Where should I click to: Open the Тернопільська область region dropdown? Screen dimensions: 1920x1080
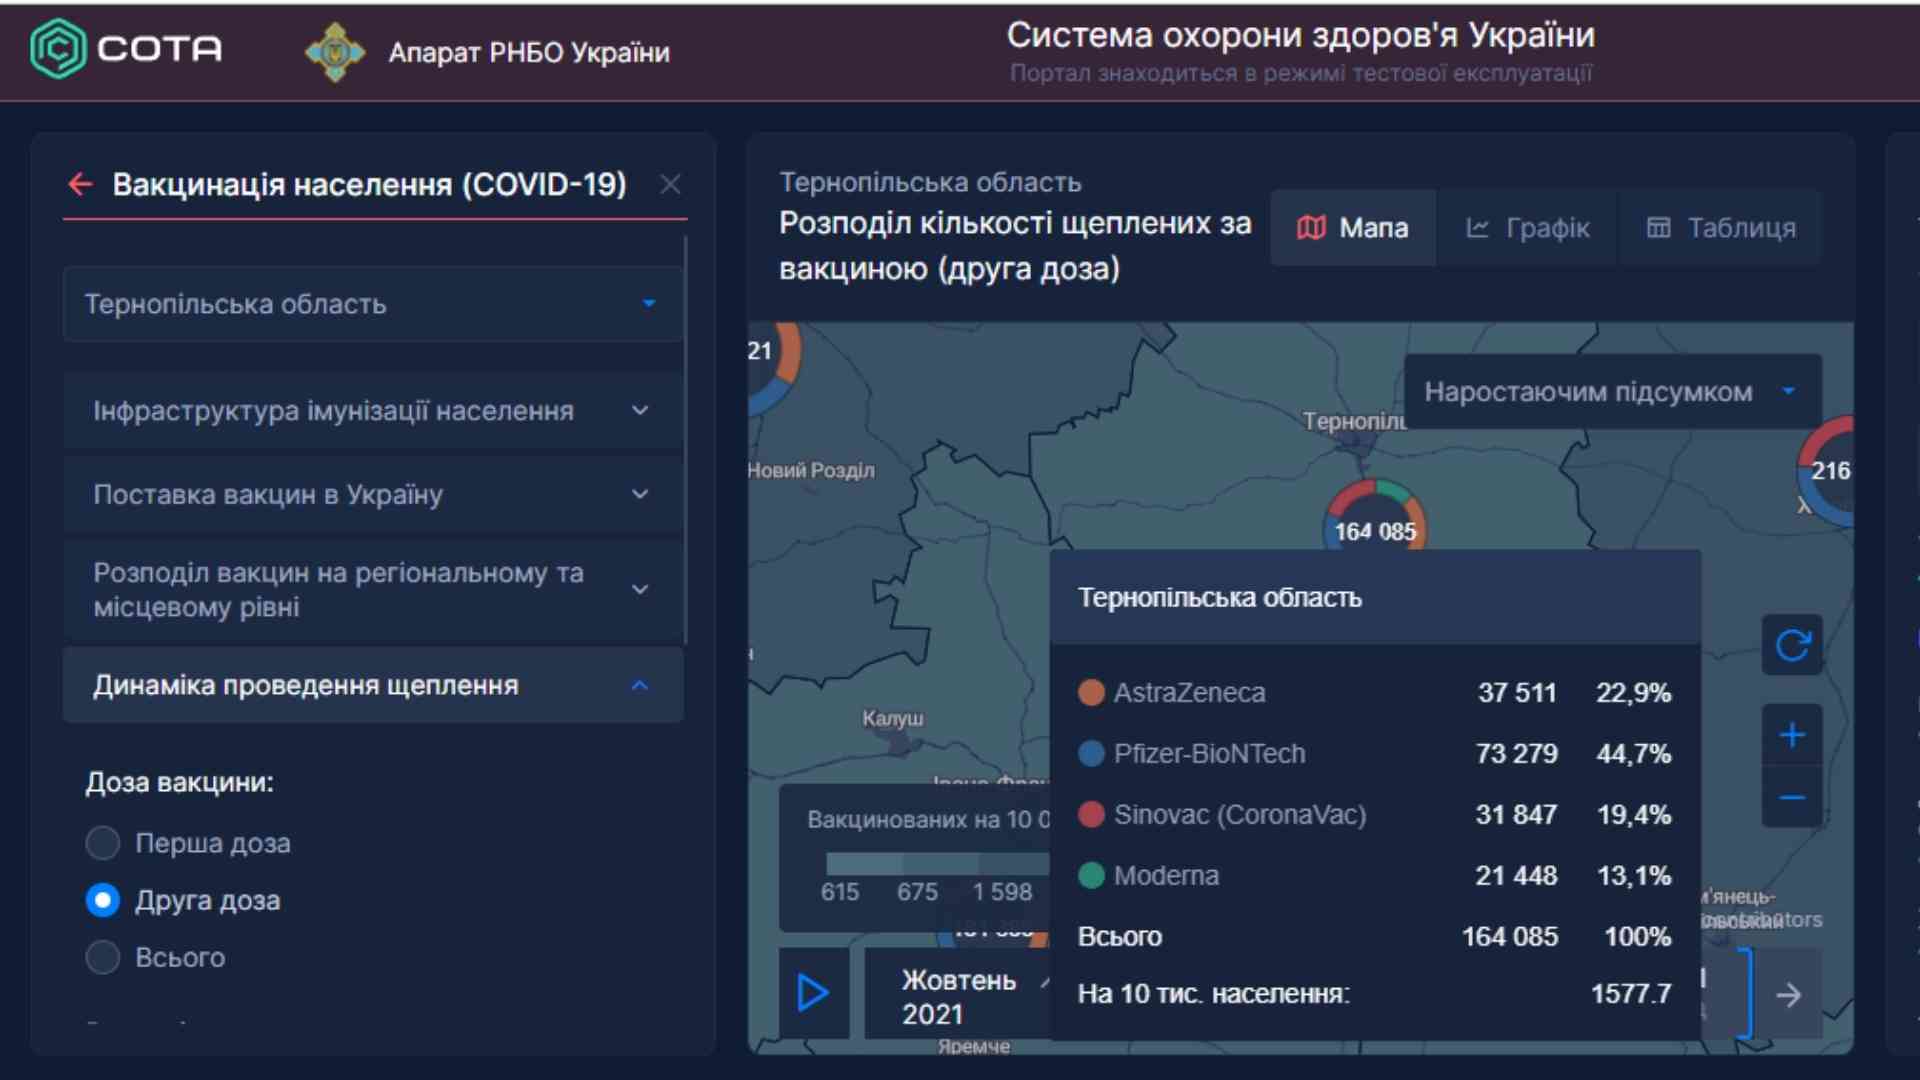coord(372,304)
